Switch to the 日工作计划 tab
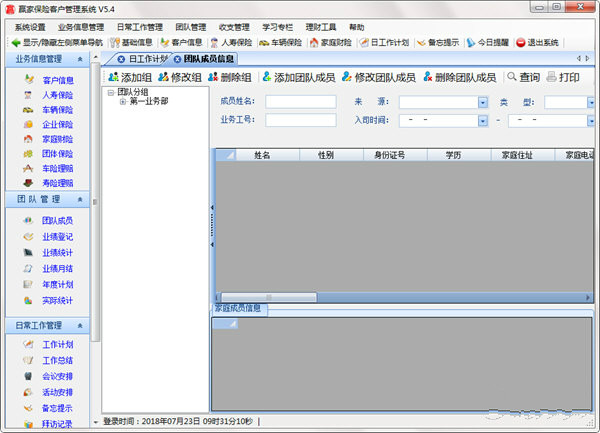Screen dimensions: 600x433 [x=144, y=59]
